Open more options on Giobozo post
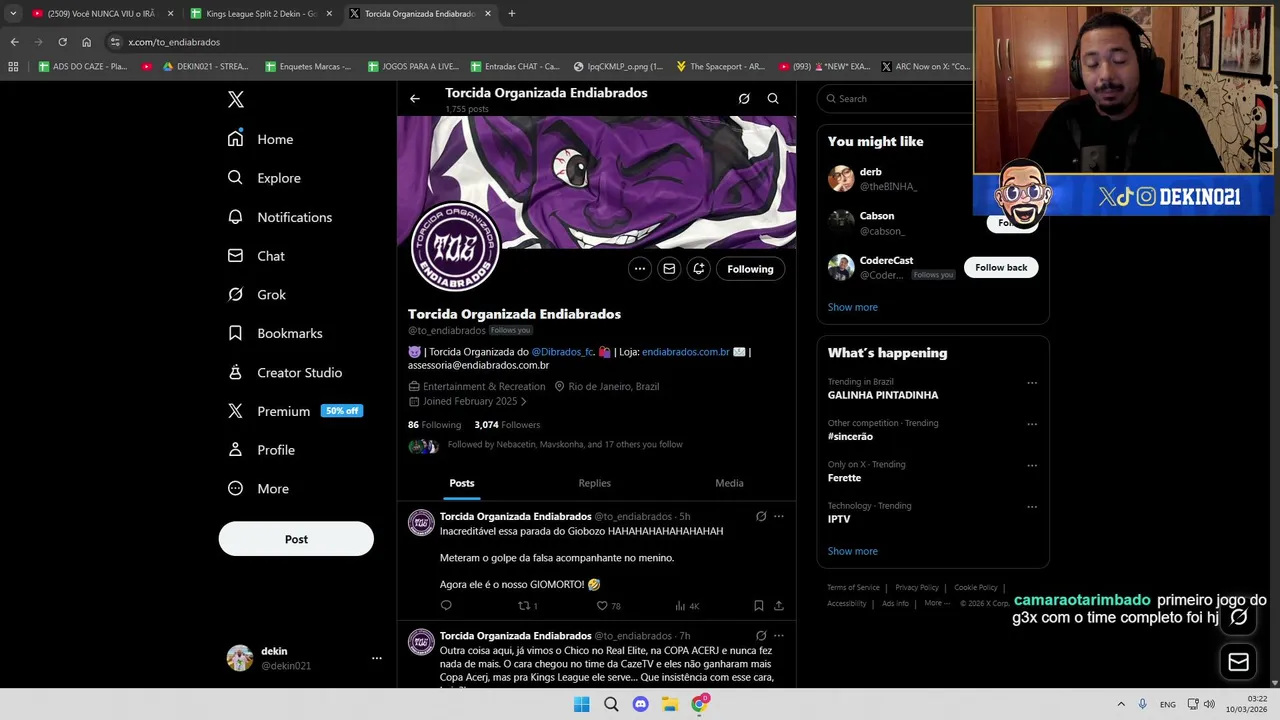Screen dimensions: 1280x720 coord(779,517)
